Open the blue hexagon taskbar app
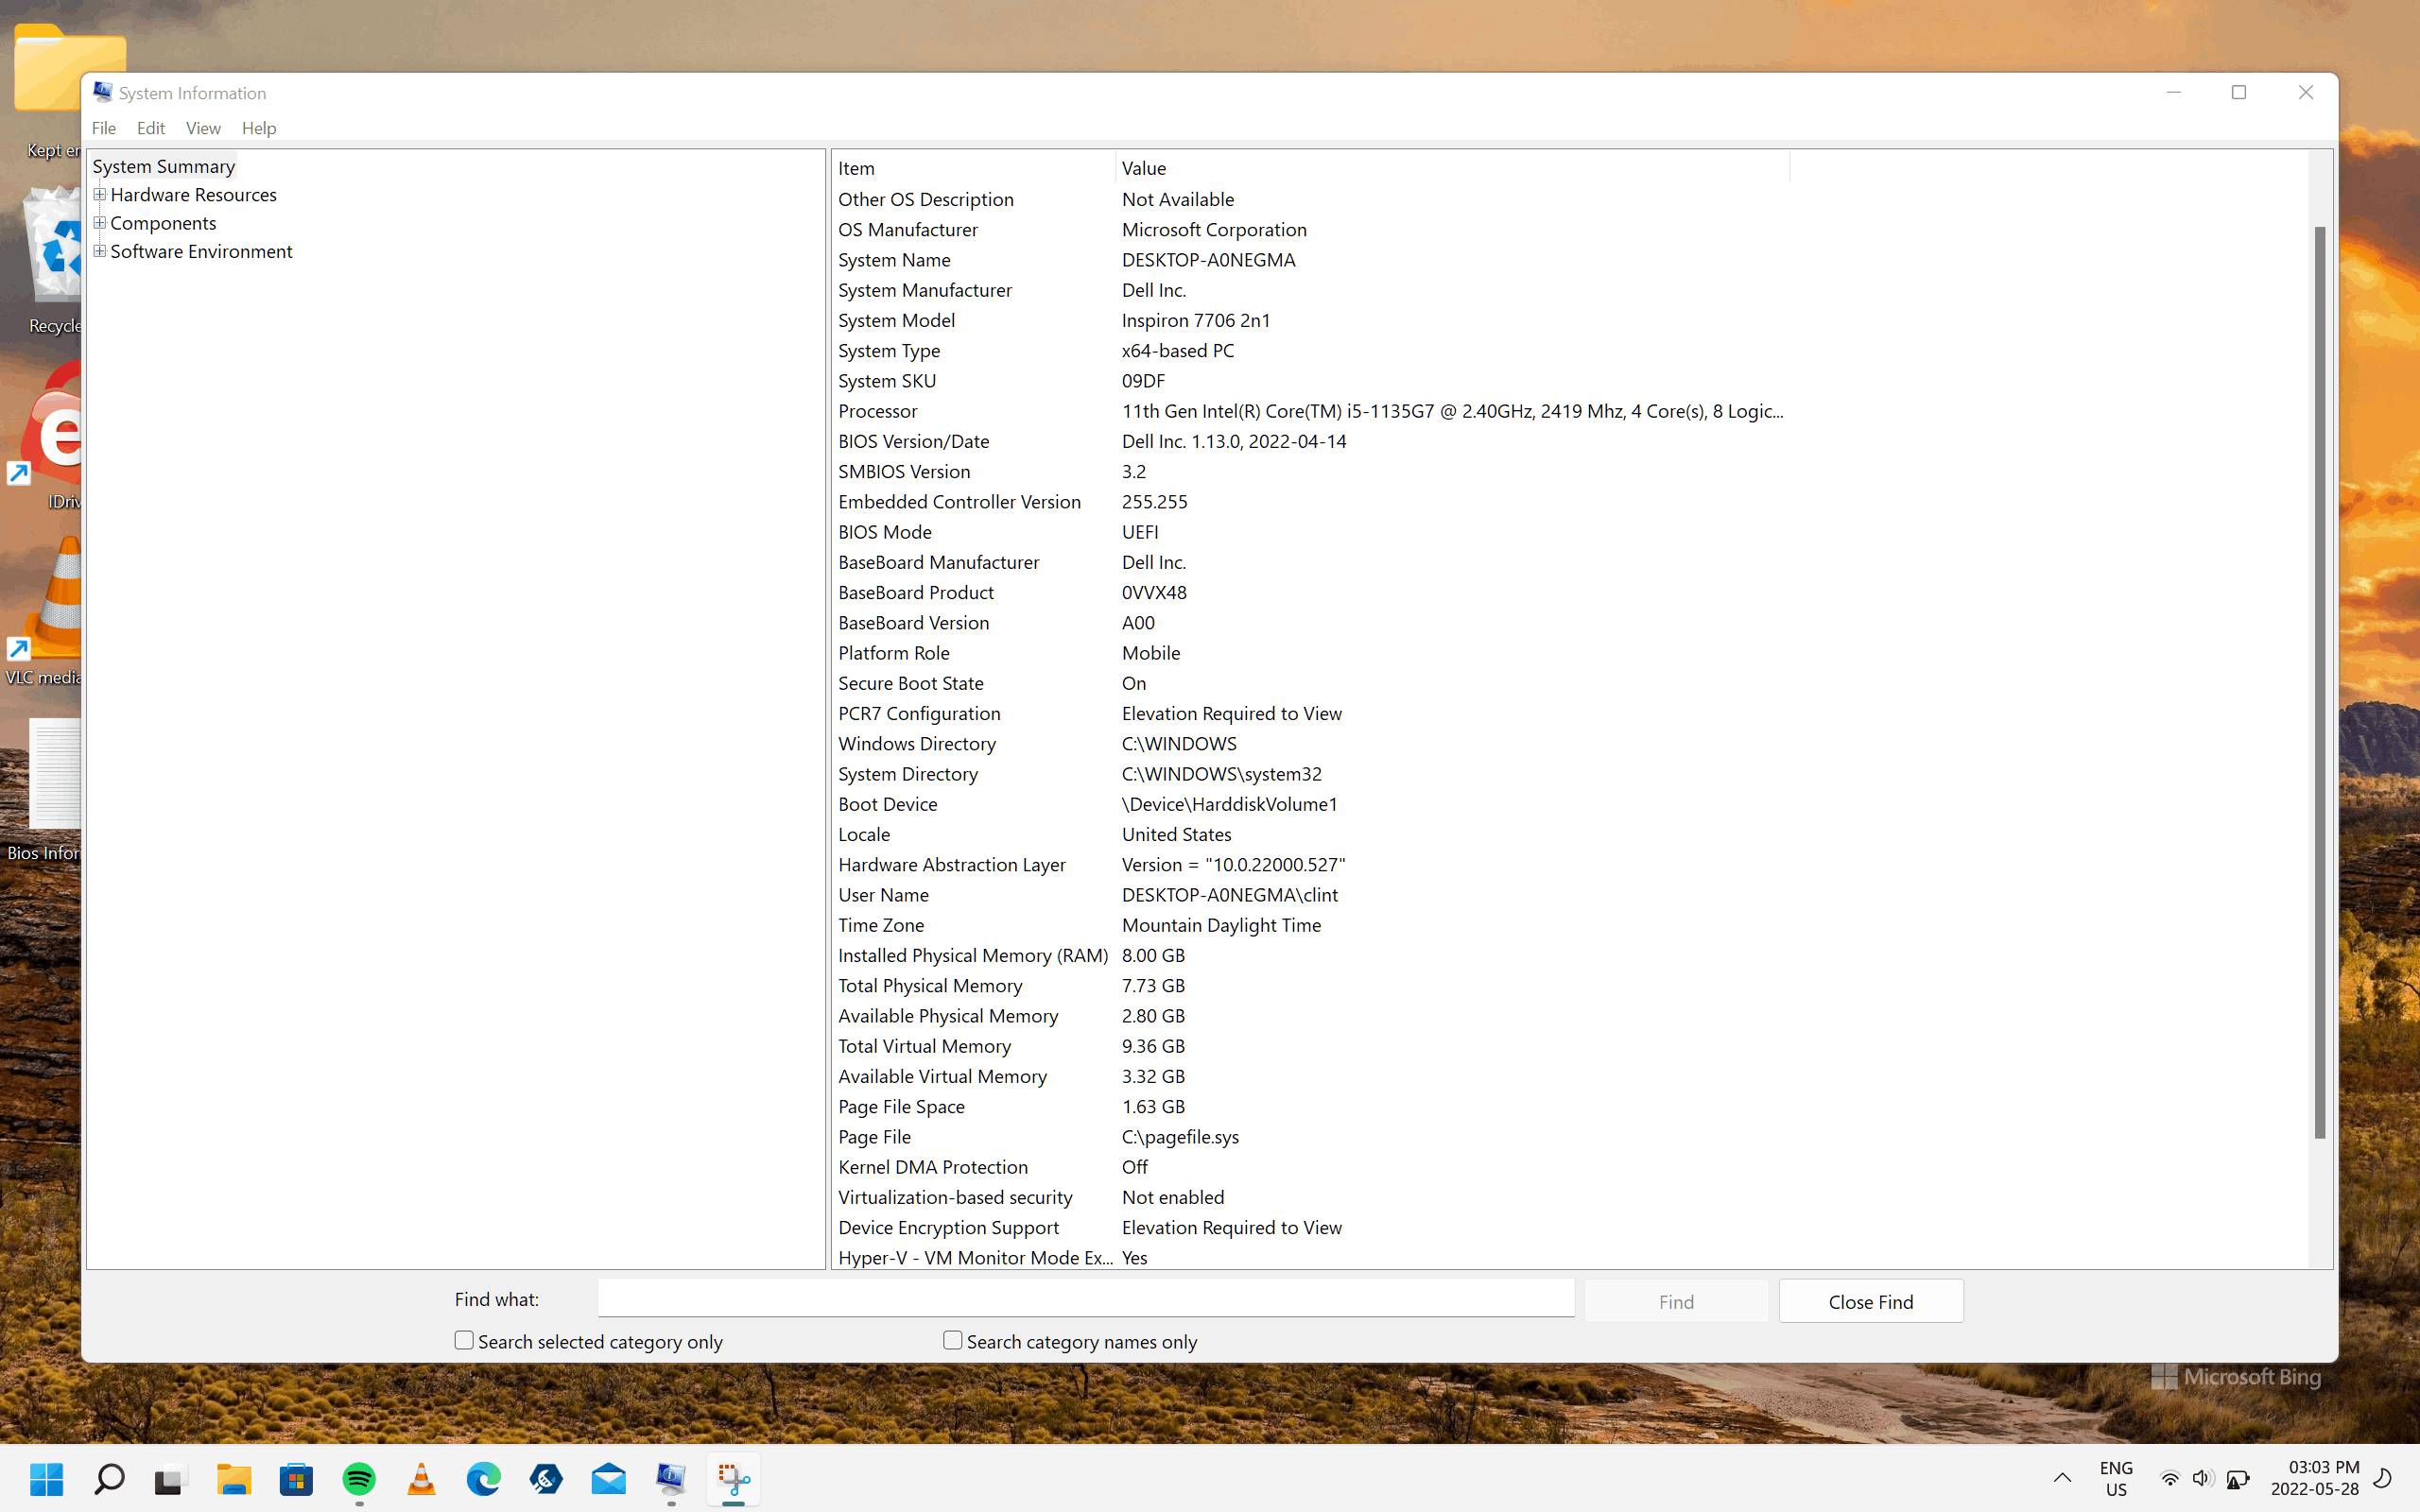Viewport: 2420px width, 1512px height. [x=546, y=1478]
